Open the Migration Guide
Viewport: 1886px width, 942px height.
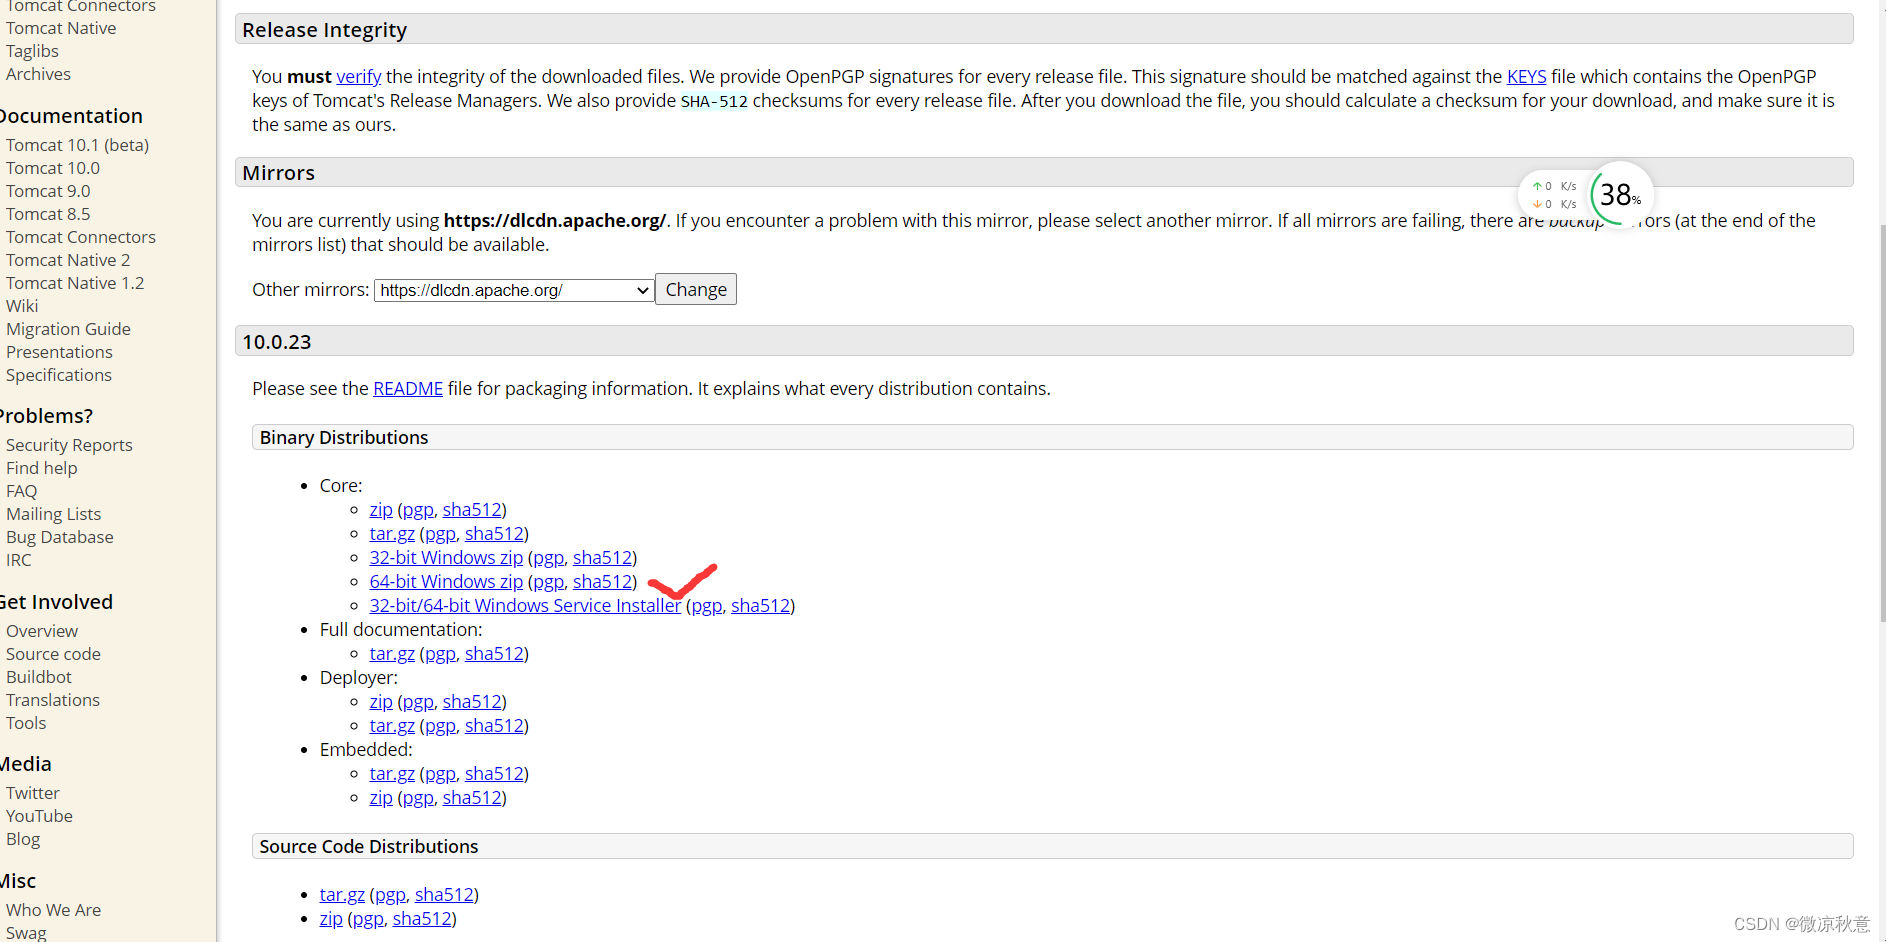tap(68, 329)
